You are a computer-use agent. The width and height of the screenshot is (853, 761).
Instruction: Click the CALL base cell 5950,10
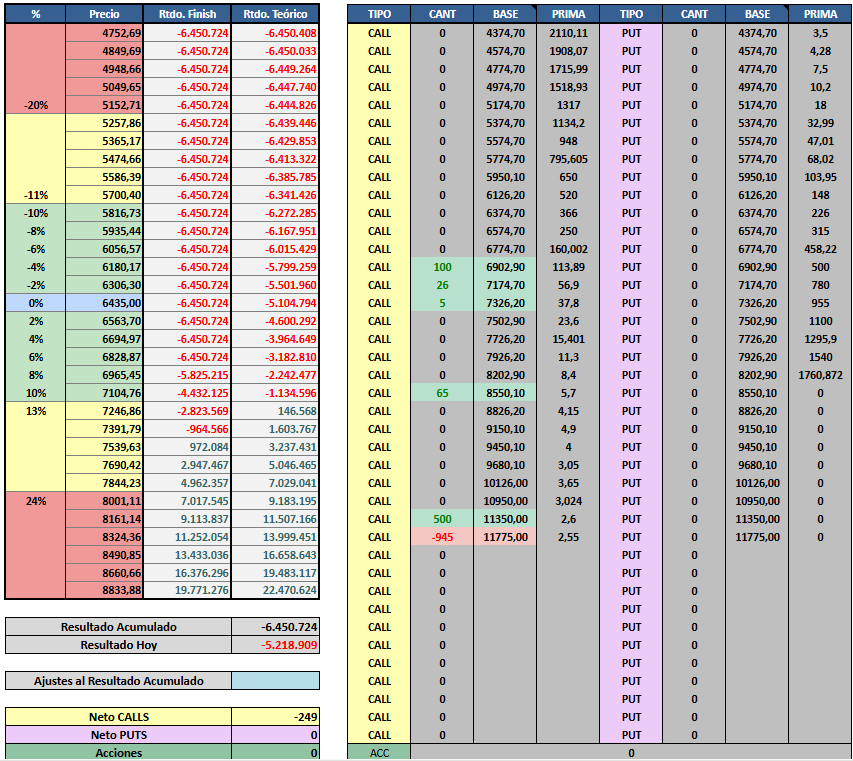(505, 177)
